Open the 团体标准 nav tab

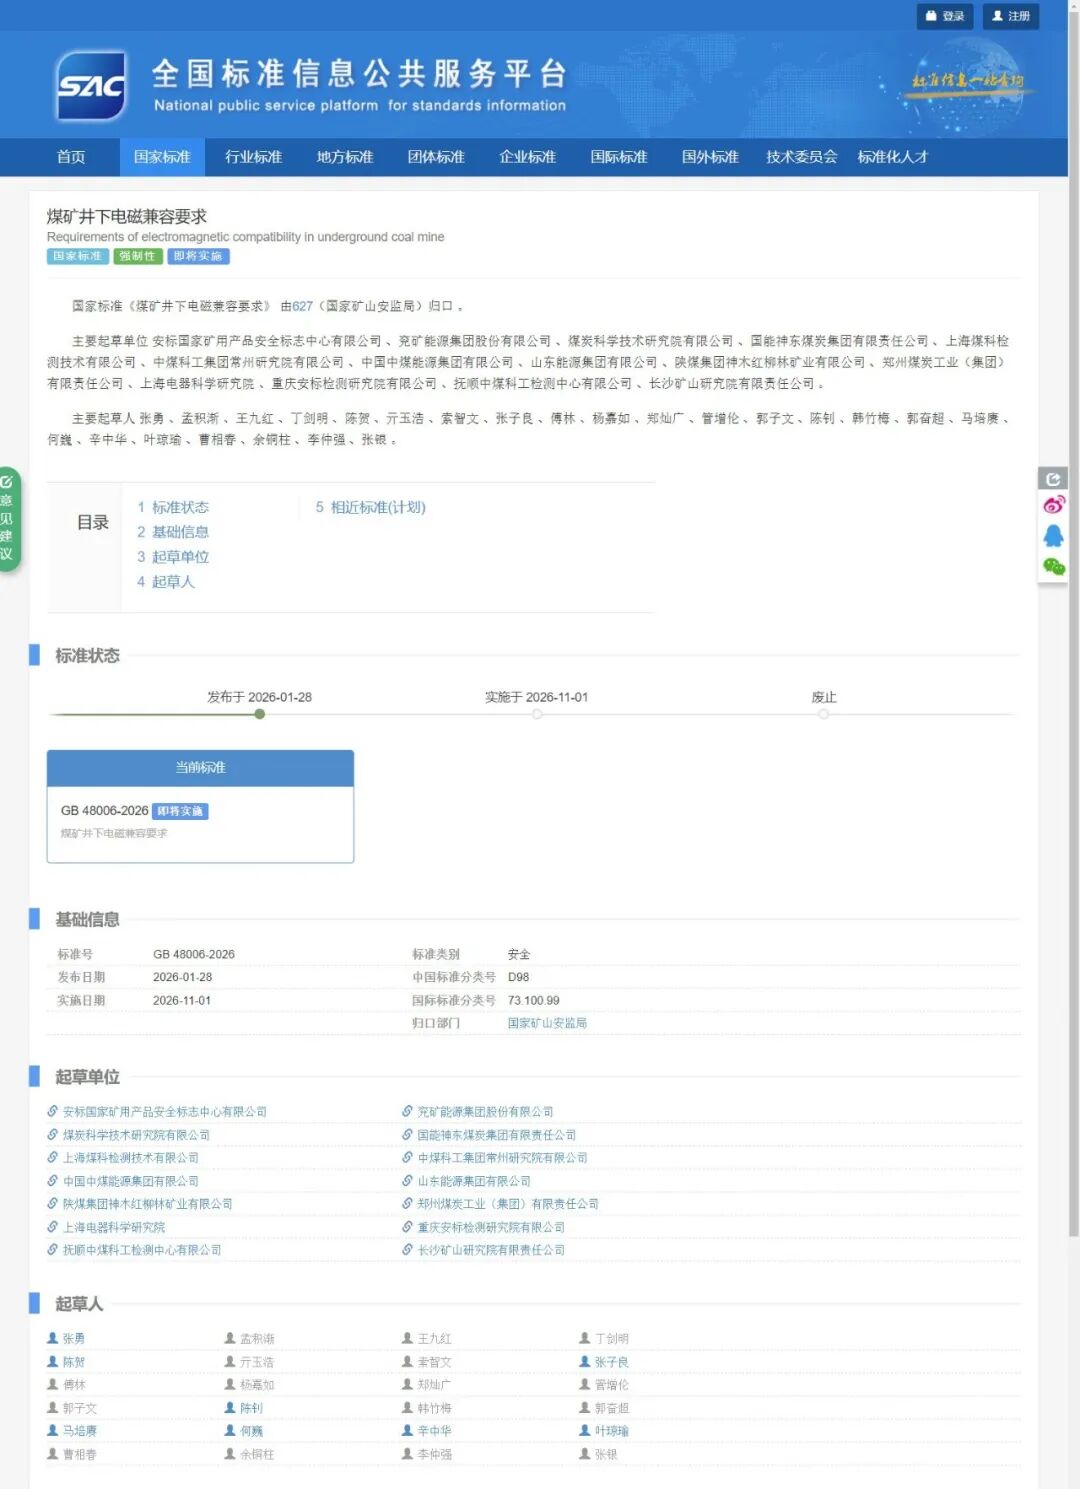click(436, 157)
